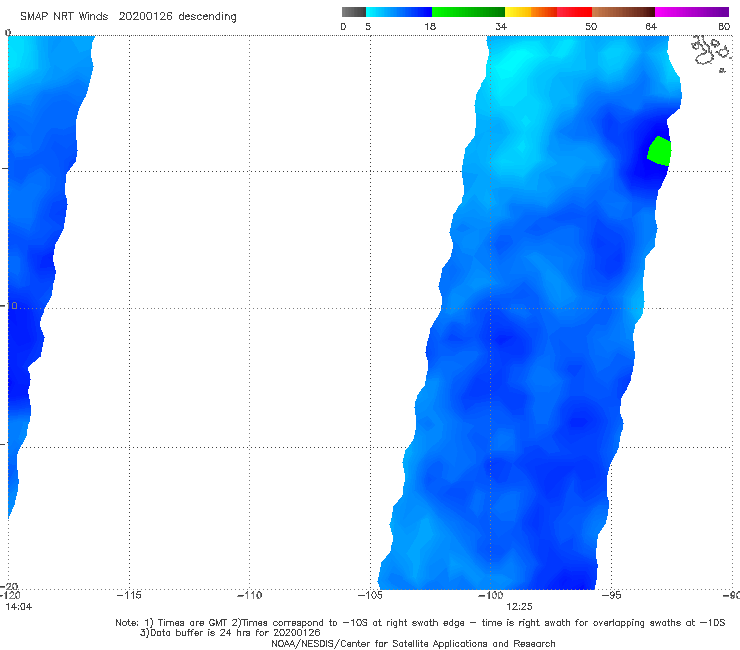Click the note line 'Times are GMT'

tap(192, 623)
